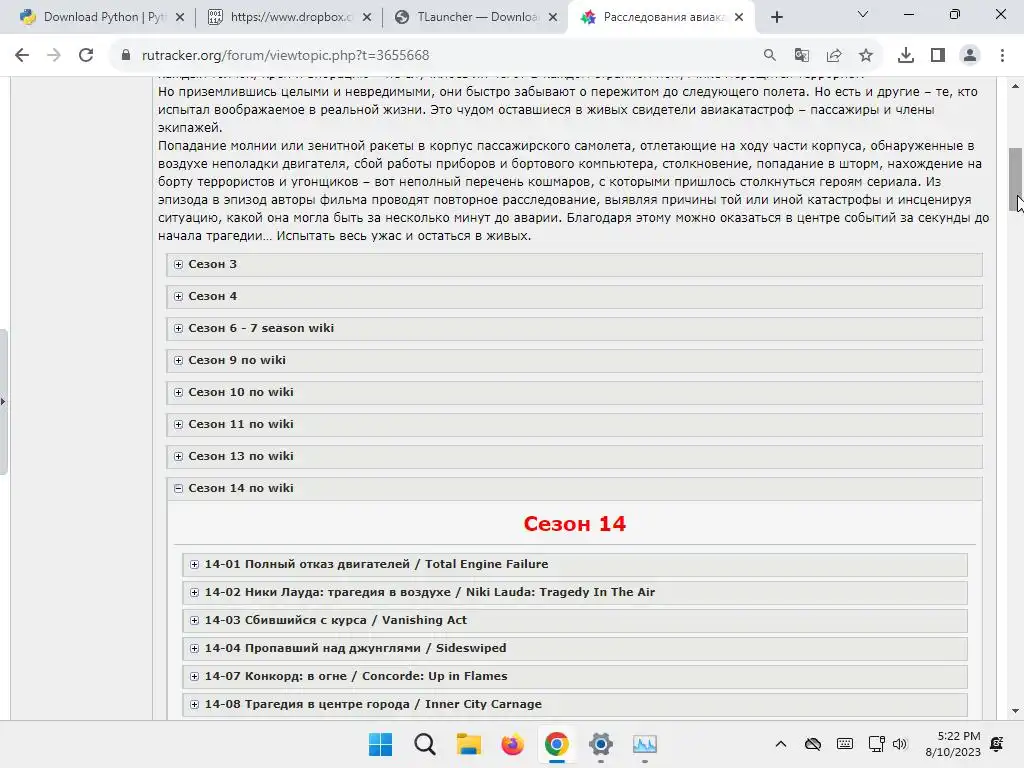Bookmark this page with the star
Screen dimensions: 1024x768
point(866,56)
